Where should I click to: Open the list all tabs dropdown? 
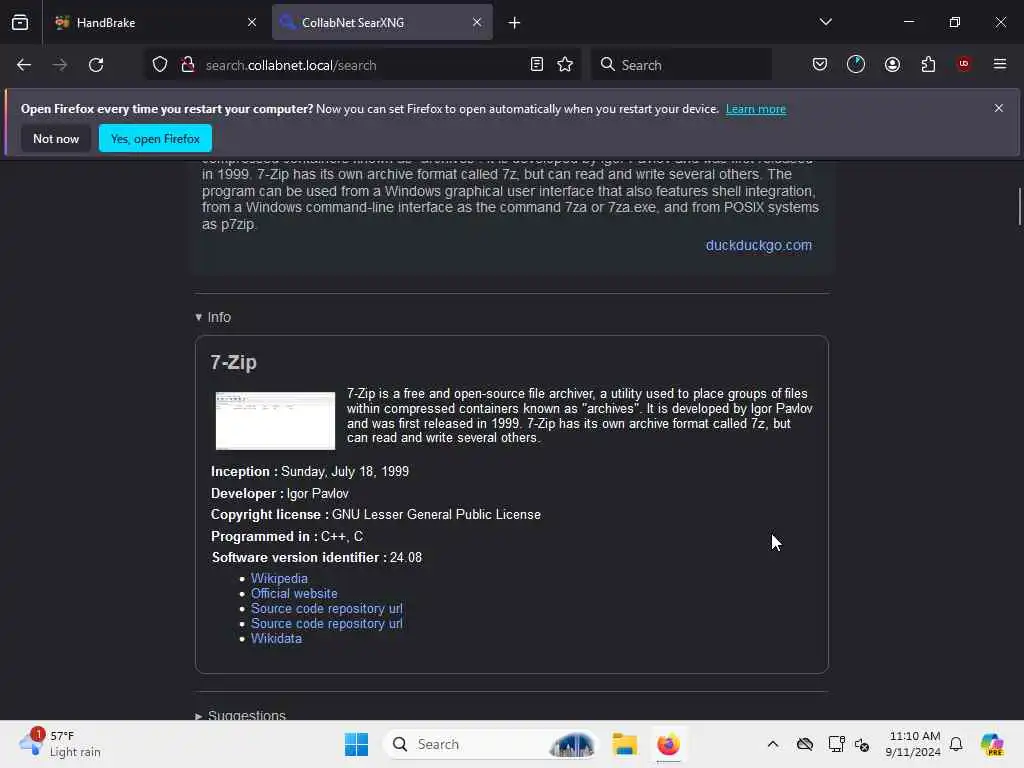825,22
